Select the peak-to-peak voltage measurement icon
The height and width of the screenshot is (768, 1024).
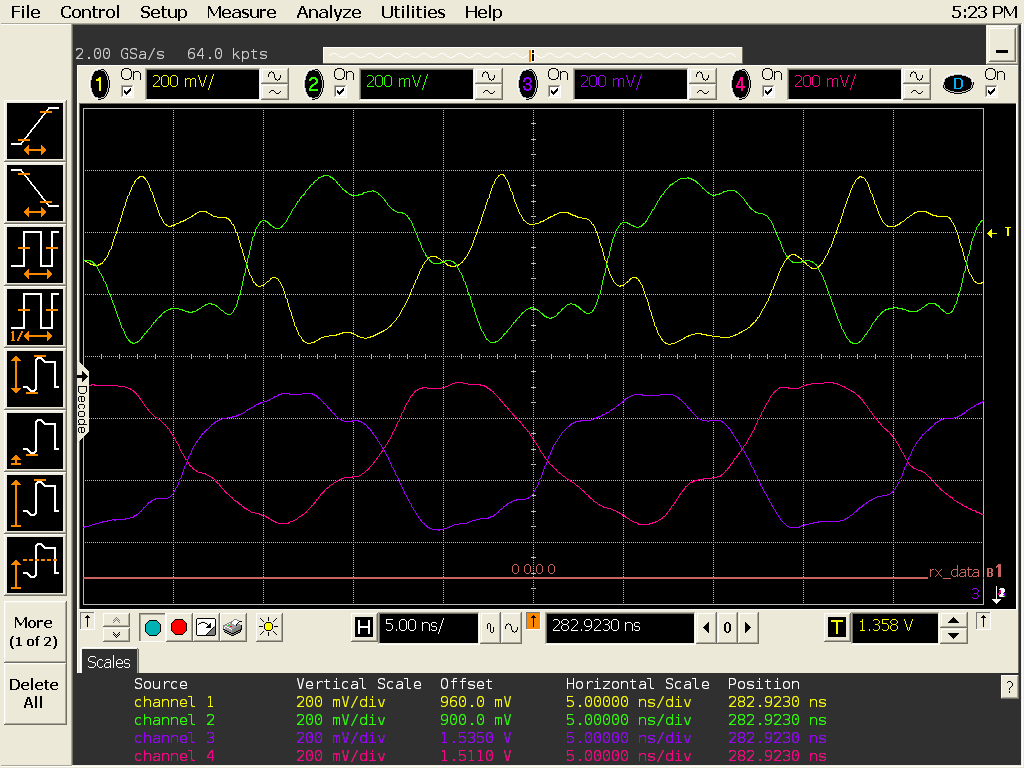click(x=35, y=379)
